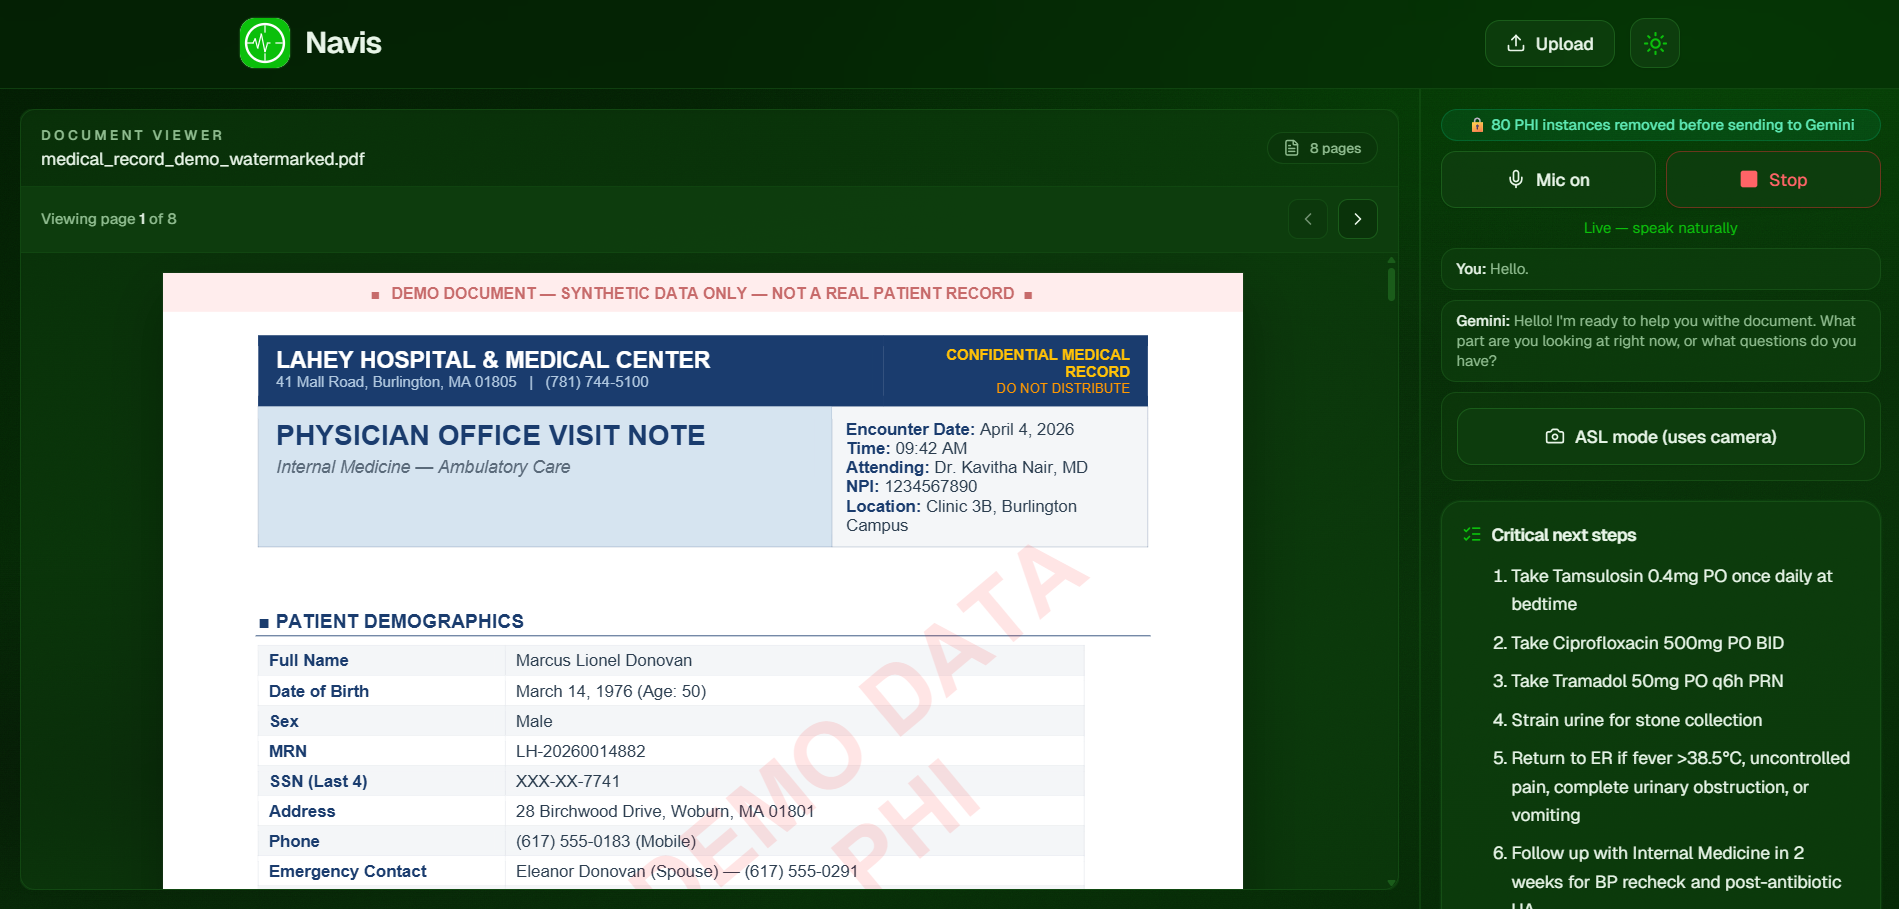Click the SSN value 'XXX-XX-7741'
1899x909 pixels.
click(x=568, y=781)
